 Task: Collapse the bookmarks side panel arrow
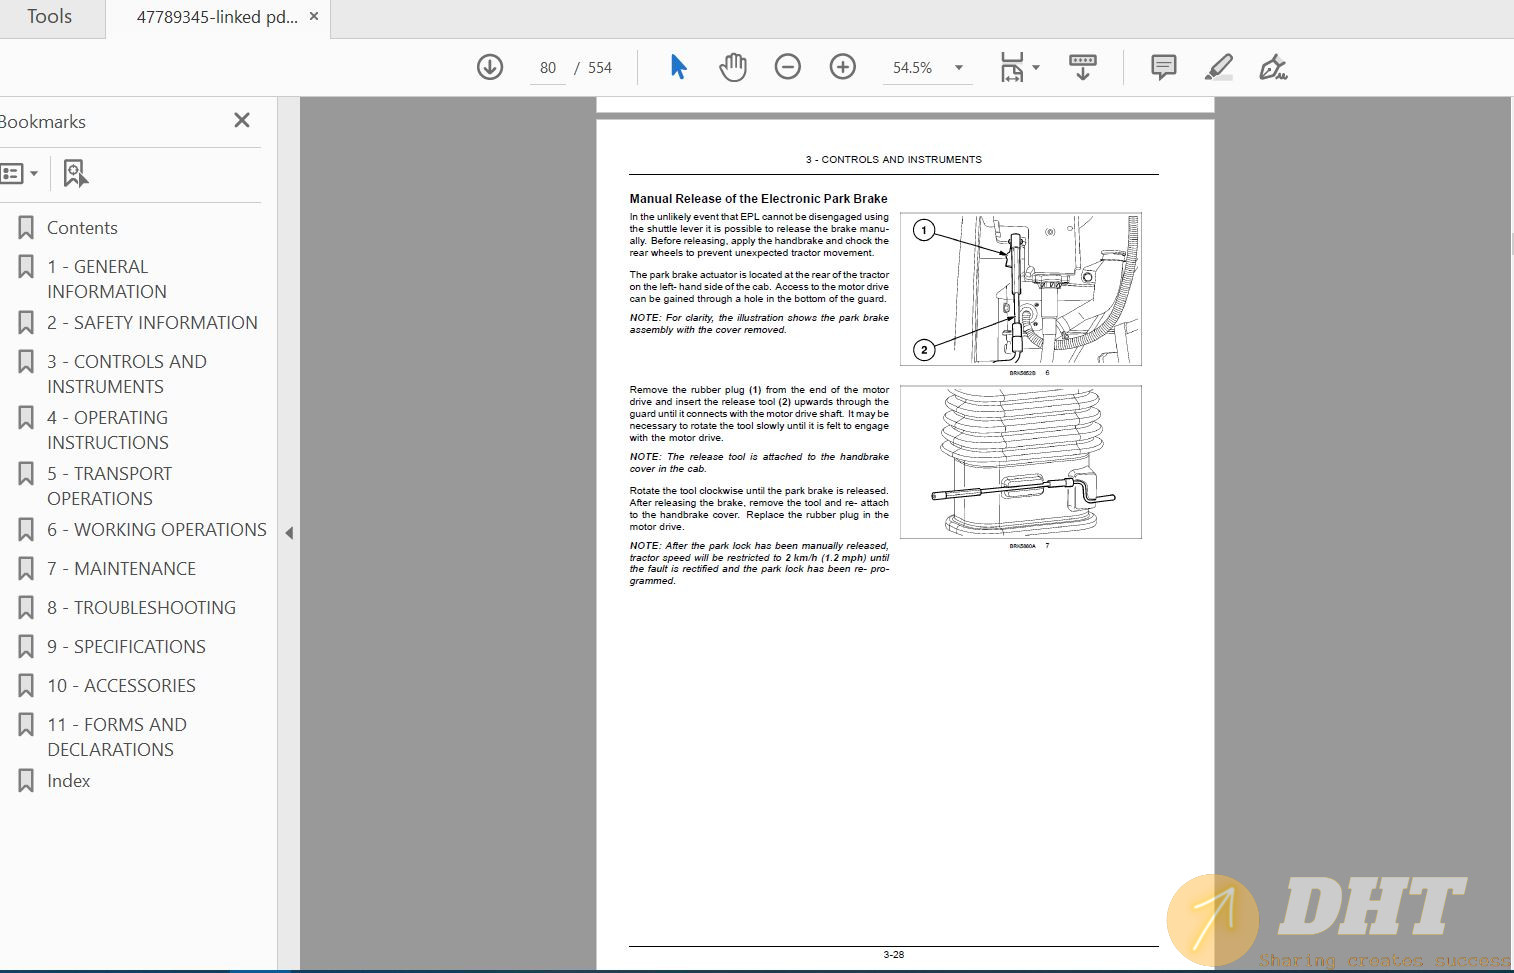(x=289, y=533)
